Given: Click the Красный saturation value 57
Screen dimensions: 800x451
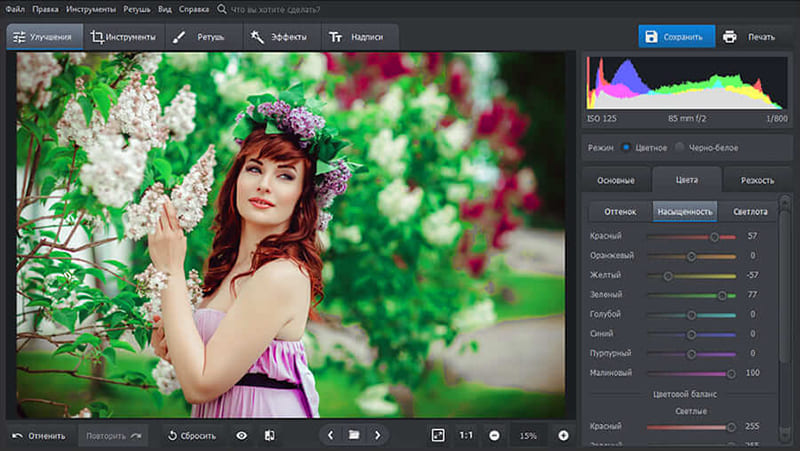Looking at the screenshot, I should (x=752, y=236).
